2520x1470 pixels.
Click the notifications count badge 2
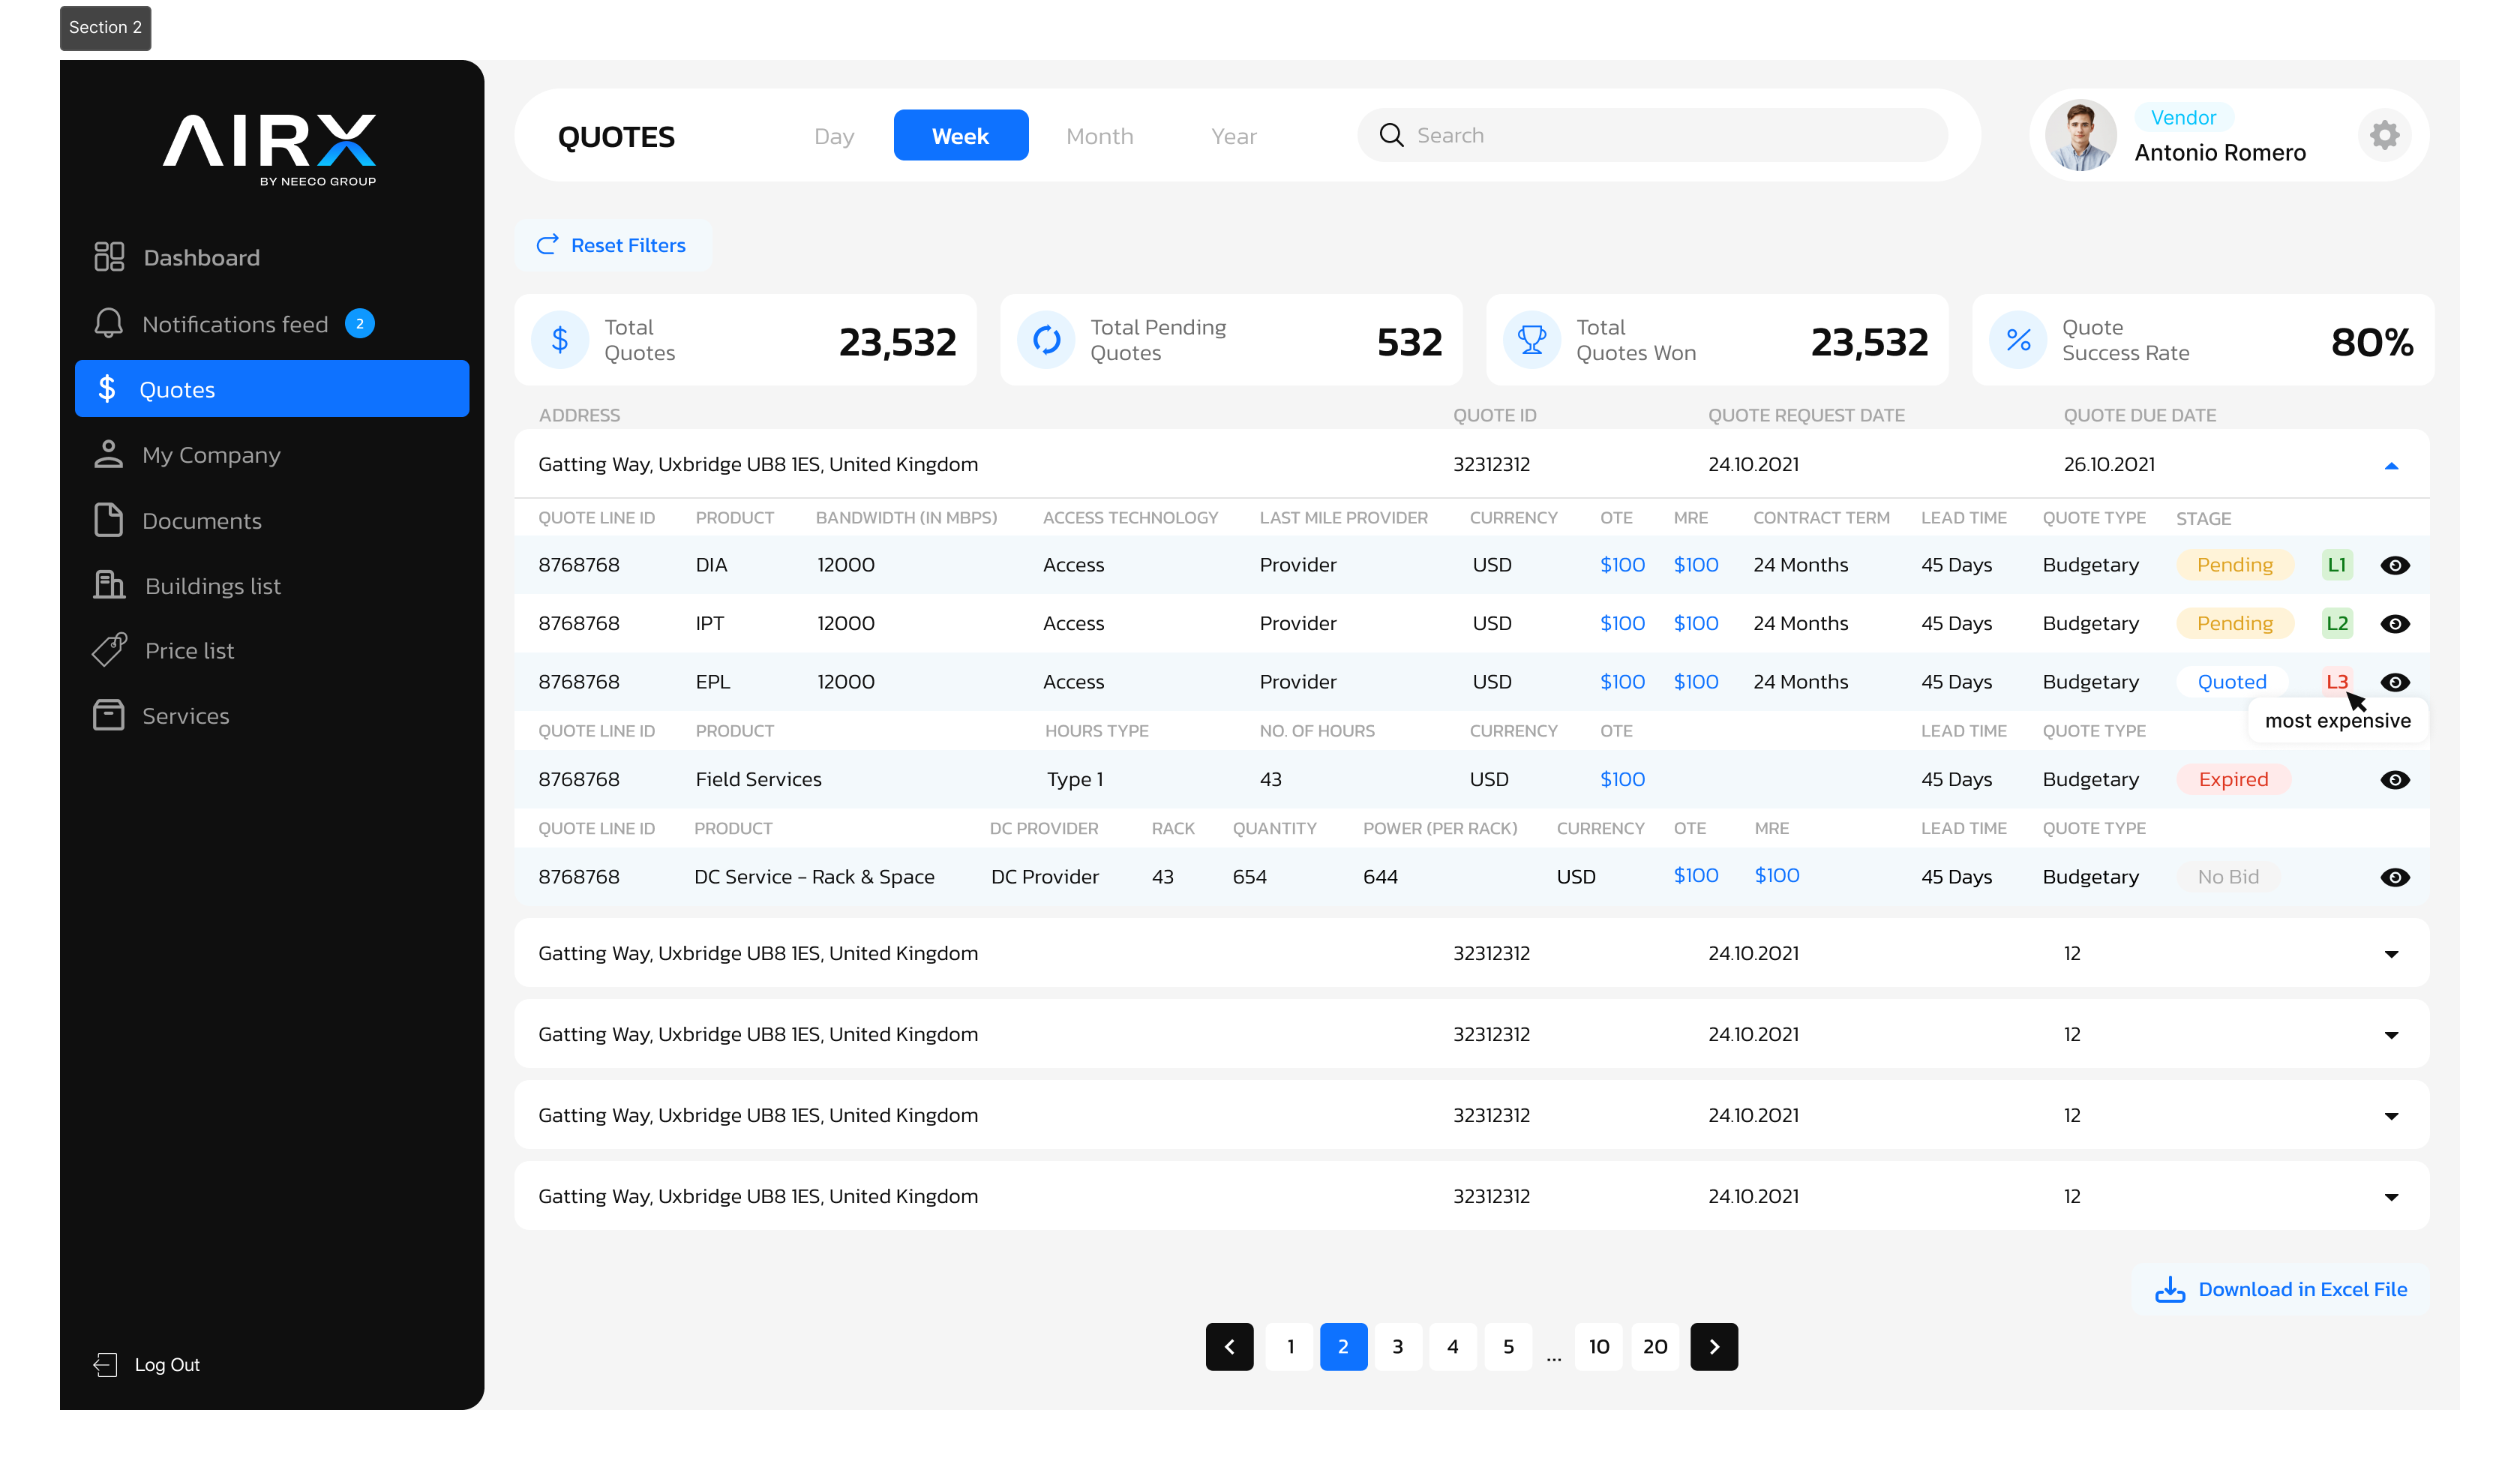[360, 324]
